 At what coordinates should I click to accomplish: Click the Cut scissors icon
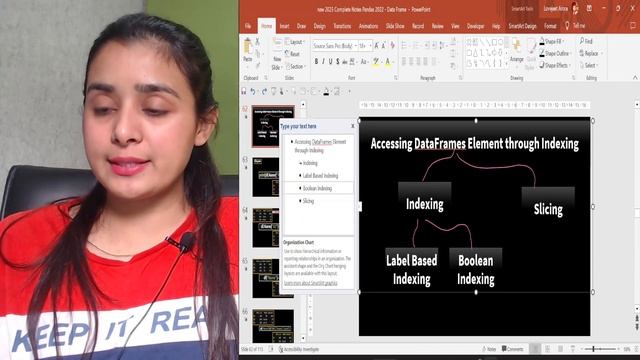coord(258,42)
